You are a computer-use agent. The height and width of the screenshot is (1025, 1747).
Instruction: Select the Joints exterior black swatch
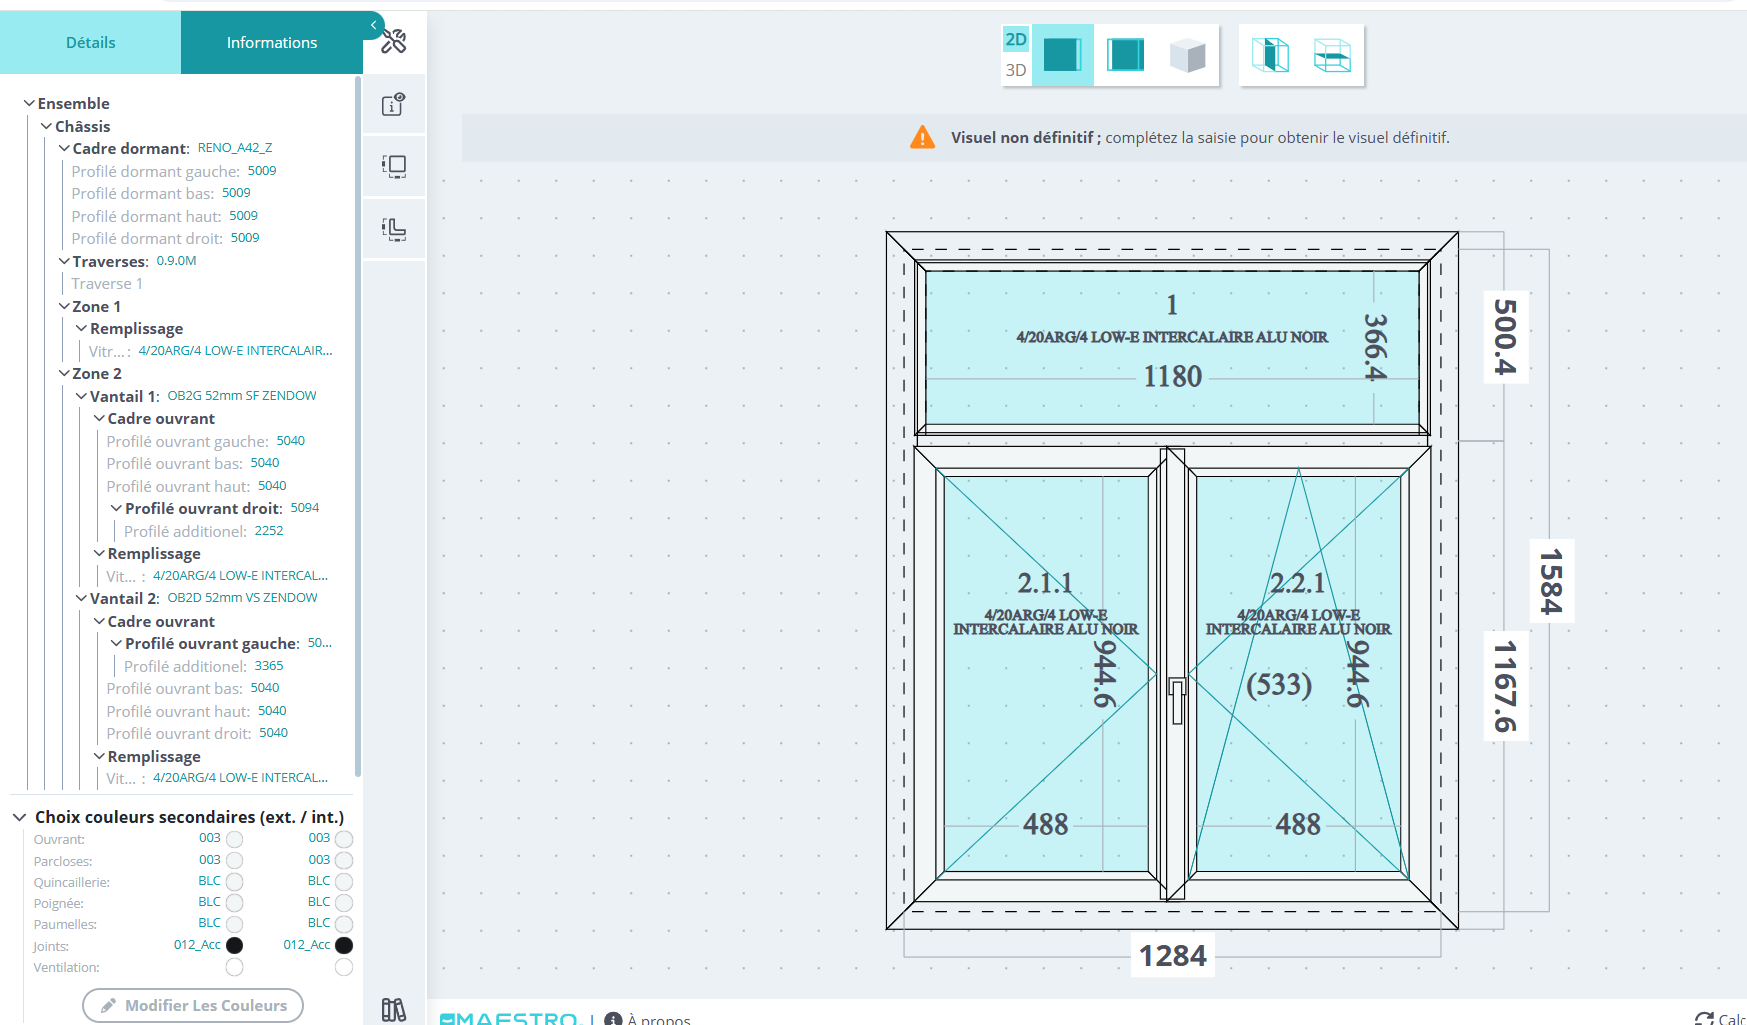tap(235, 945)
